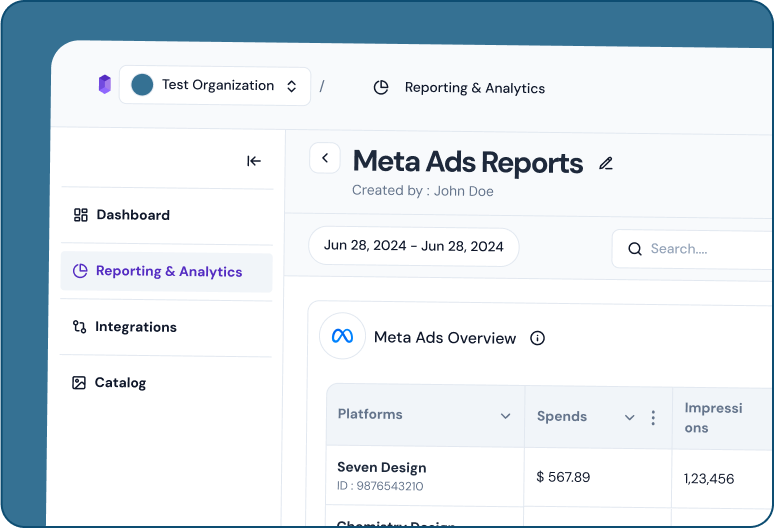Click the Meta Ads Overview title
This screenshot has height=528, width=774.
pos(445,338)
